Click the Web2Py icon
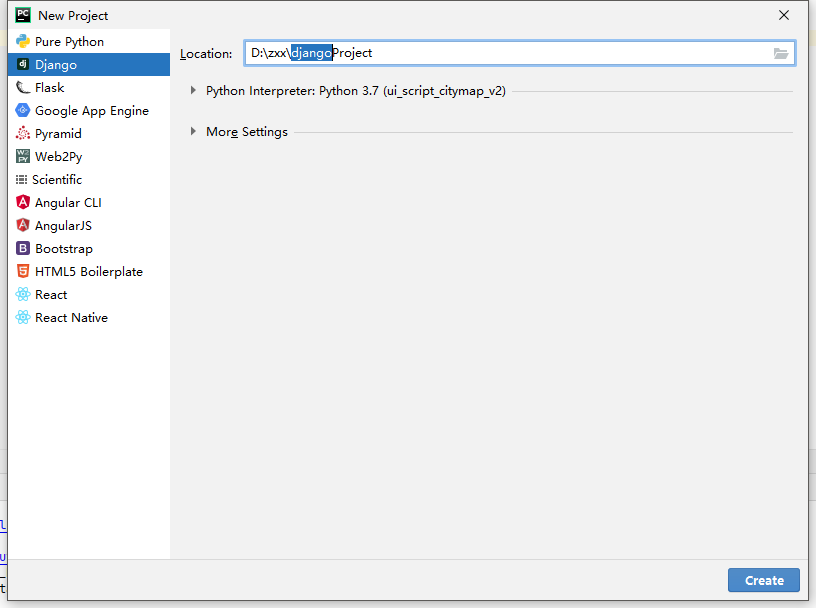This screenshot has width=816, height=608. click(23, 156)
